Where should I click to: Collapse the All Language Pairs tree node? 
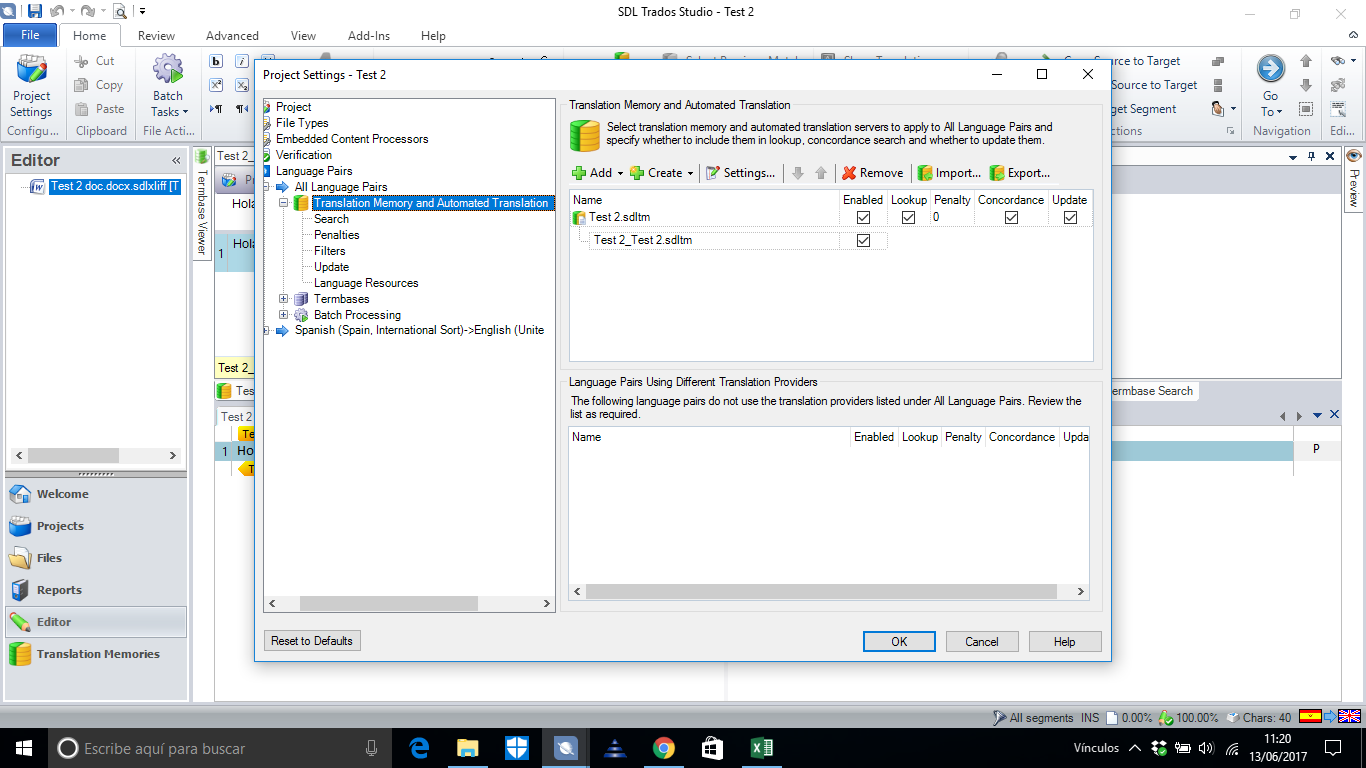[267, 187]
